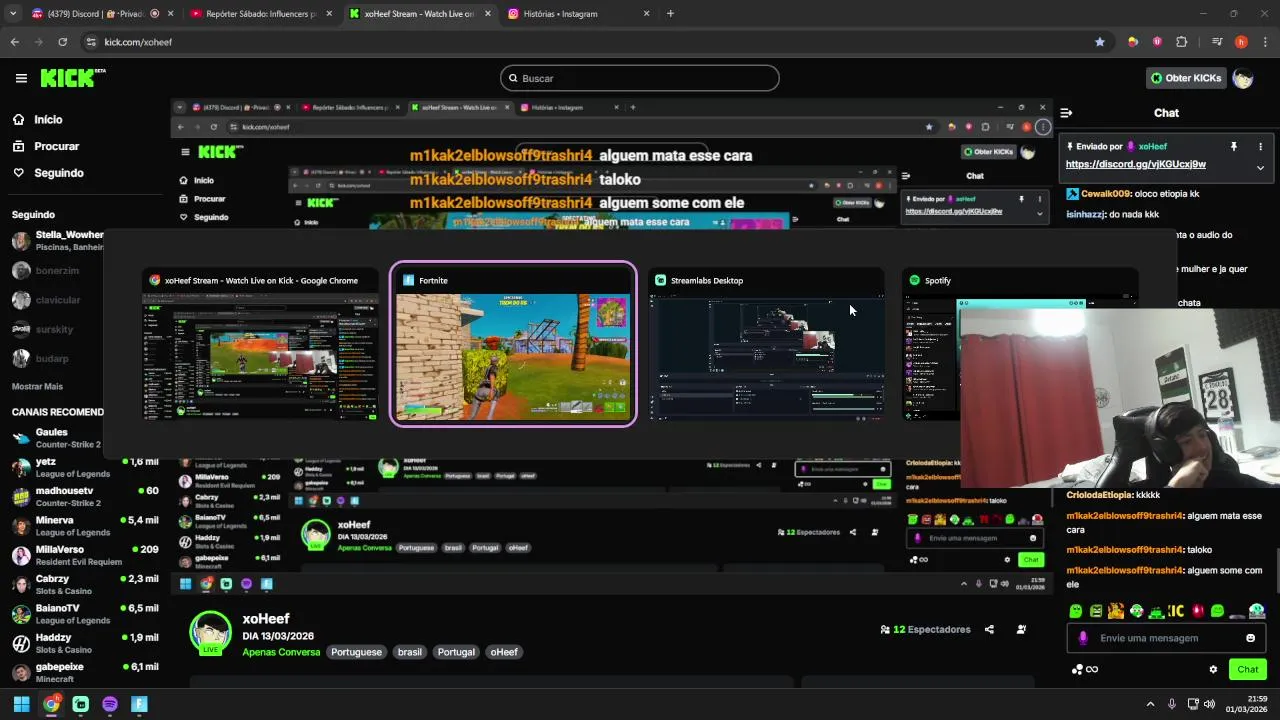Image resolution: width=1280 pixels, height=720 pixels.
Task: Open chat settings gear
Action: coord(1213,669)
